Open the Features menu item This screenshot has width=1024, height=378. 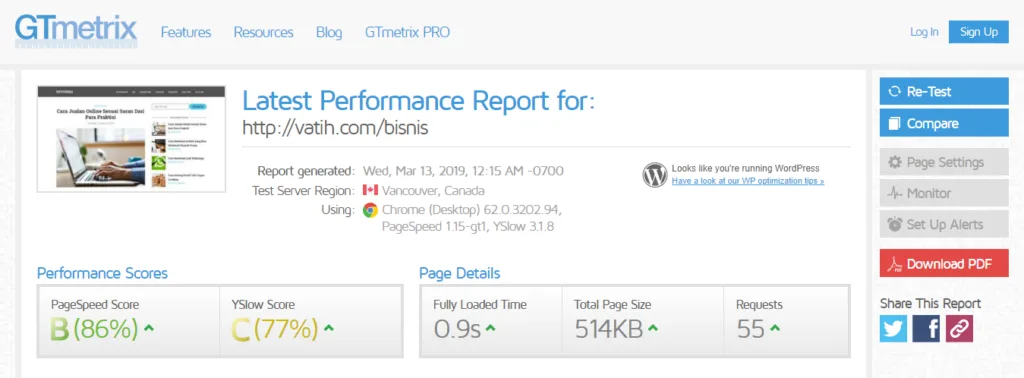[x=186, y=32]
